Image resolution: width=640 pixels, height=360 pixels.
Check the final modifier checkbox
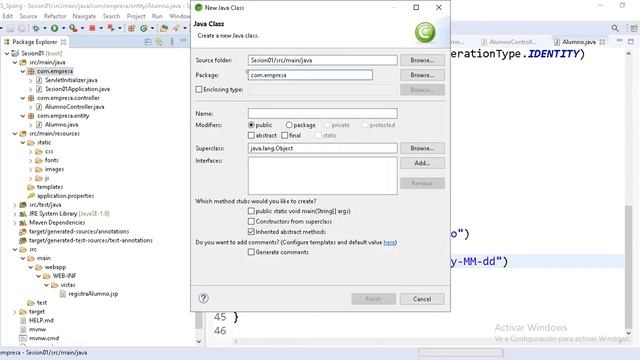coord(284,135)
